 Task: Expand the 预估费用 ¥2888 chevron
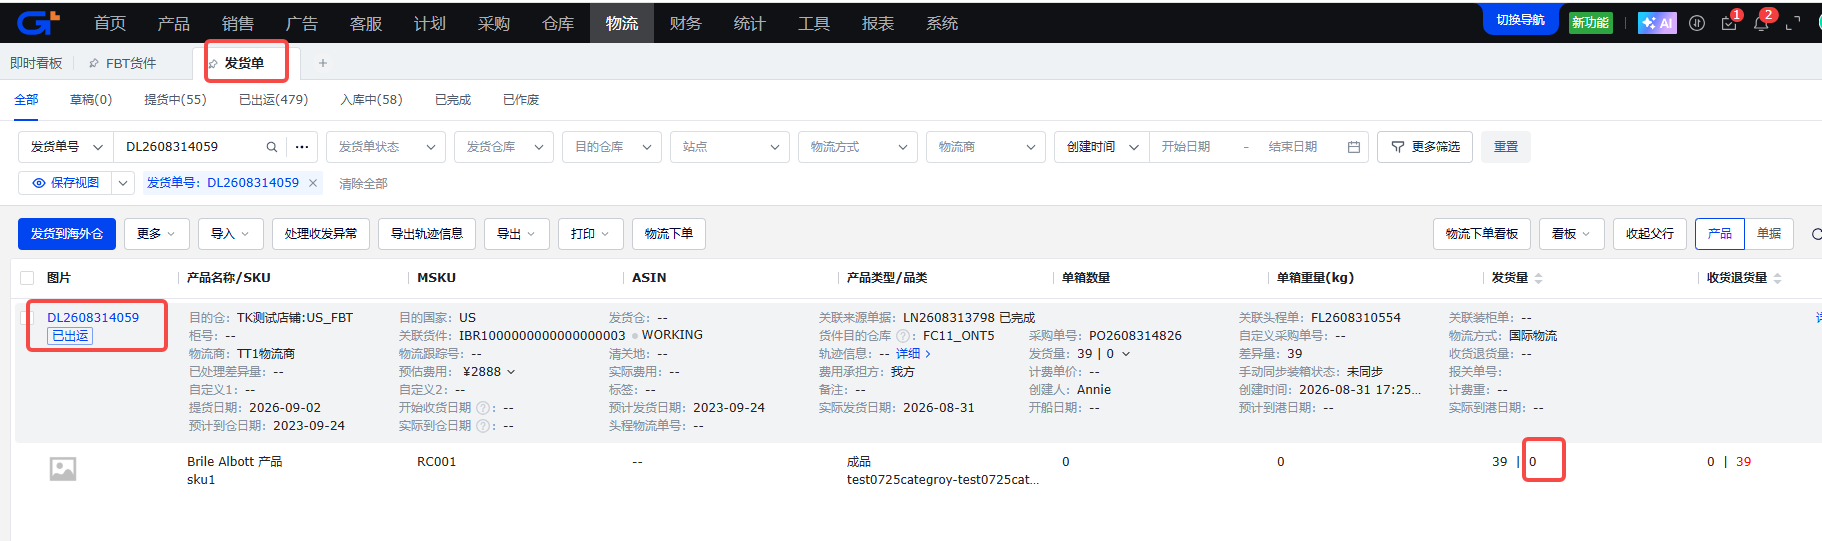(x=511, y=372)
